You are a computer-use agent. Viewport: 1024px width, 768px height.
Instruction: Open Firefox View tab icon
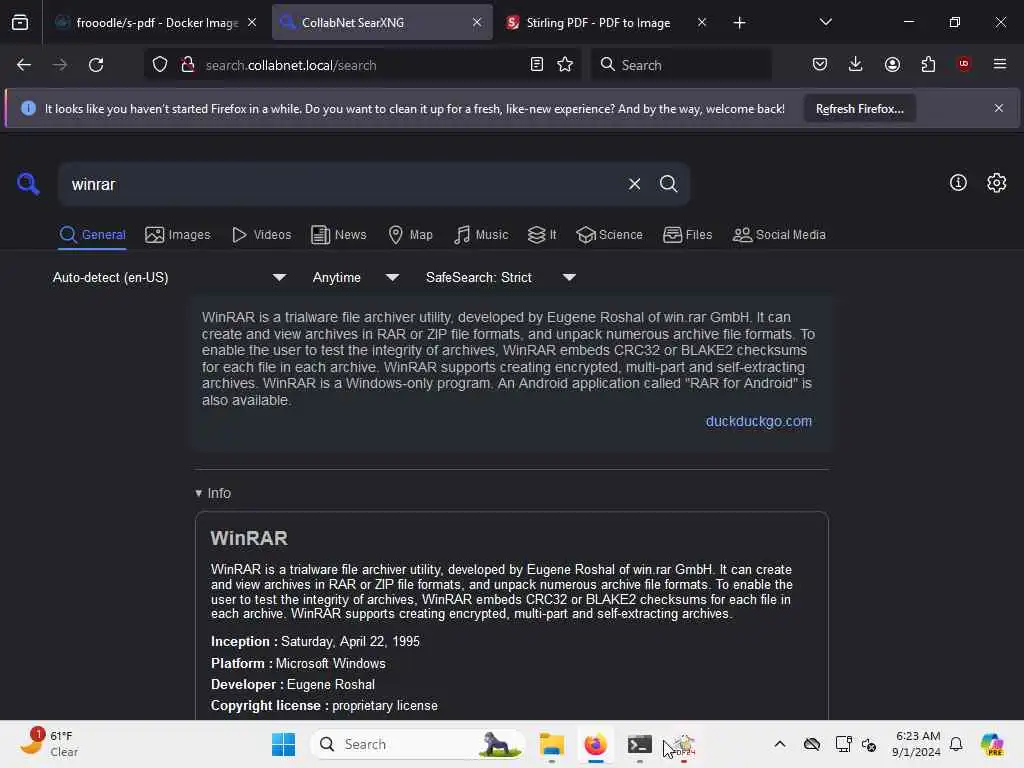click(20, 23)
